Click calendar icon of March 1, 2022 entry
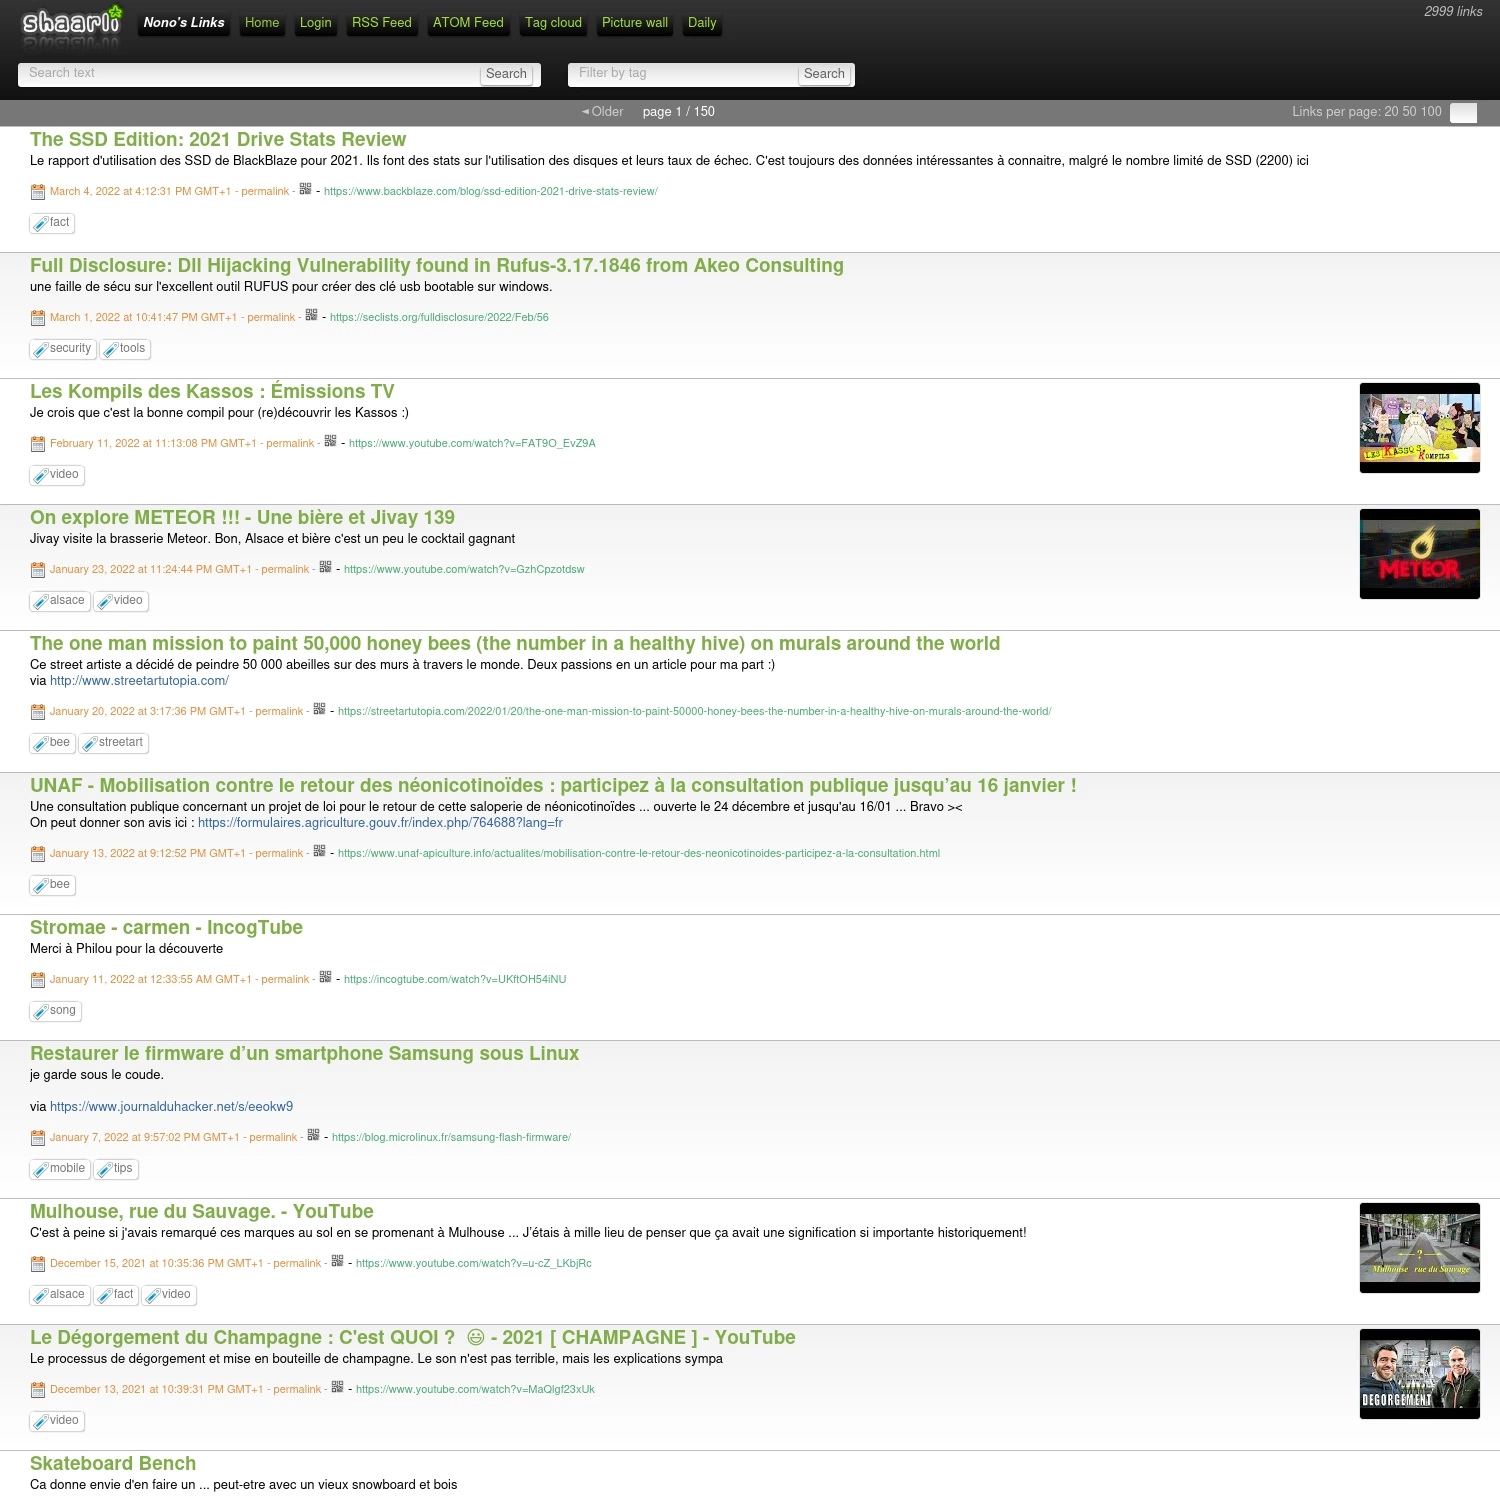 coord(38,317)
